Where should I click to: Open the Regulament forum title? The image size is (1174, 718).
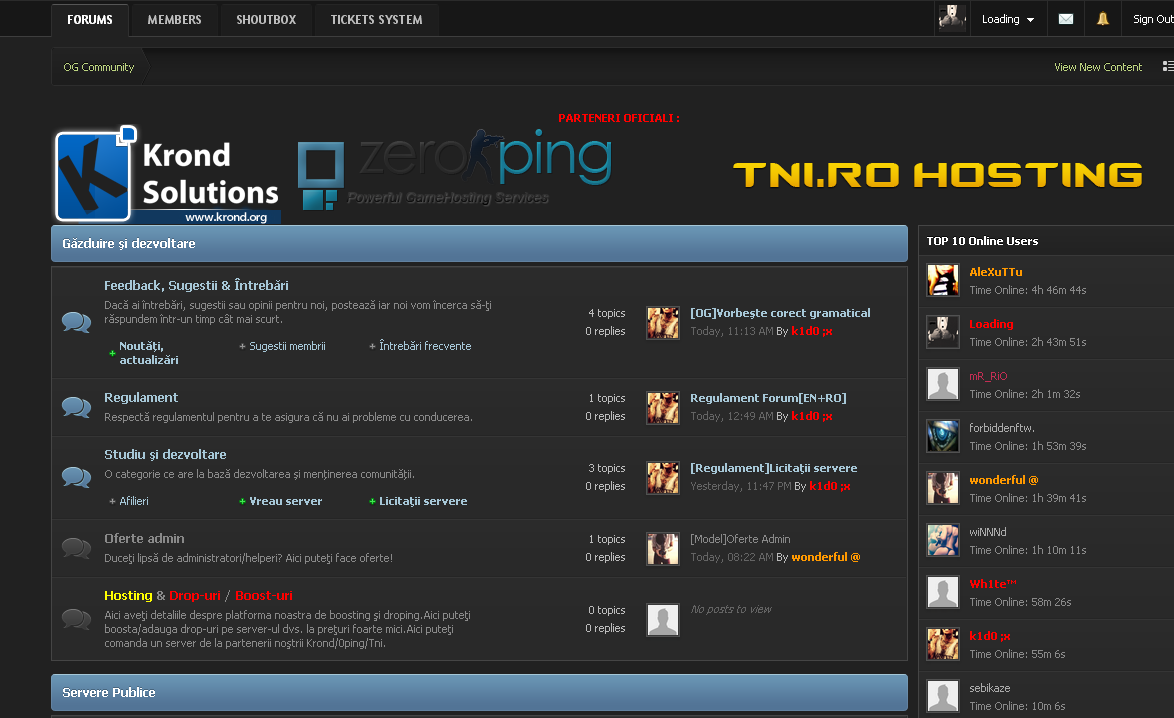tap(141, 398)
